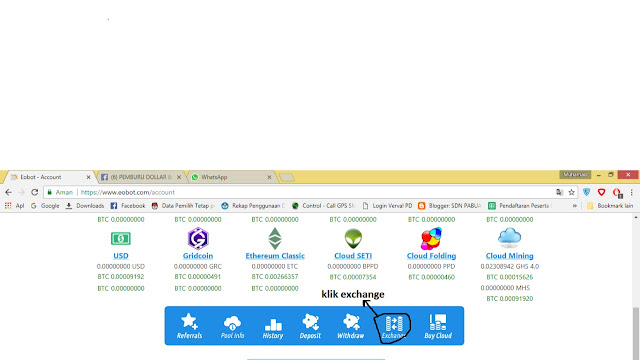
Task: Select the text 0.02308942 GHS 4.0
Action: tap(509, 267)
